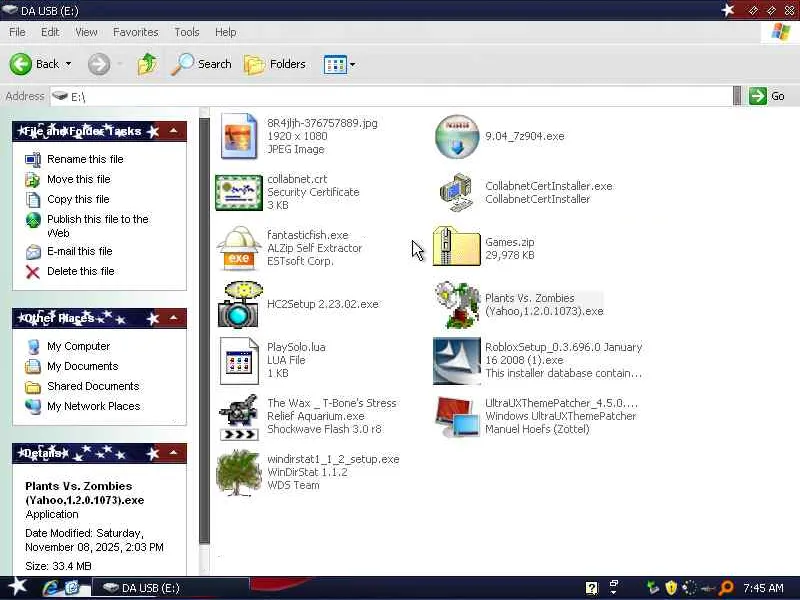Select the Plants Vs. Zombies exe icon
The width and height of the screenshot is (800, 600).
pyautogui.click(x=457, y=304)
